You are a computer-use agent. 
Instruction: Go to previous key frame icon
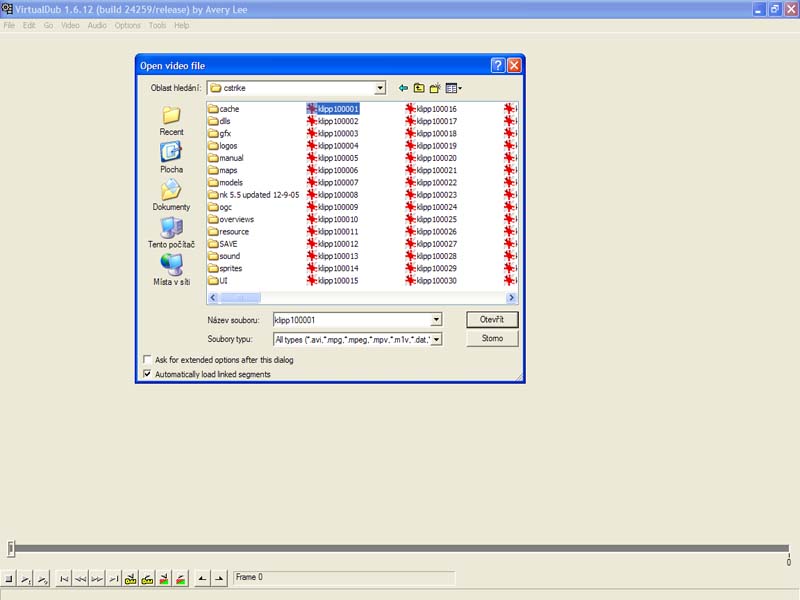pyautogui.click(x=131, y=579)
